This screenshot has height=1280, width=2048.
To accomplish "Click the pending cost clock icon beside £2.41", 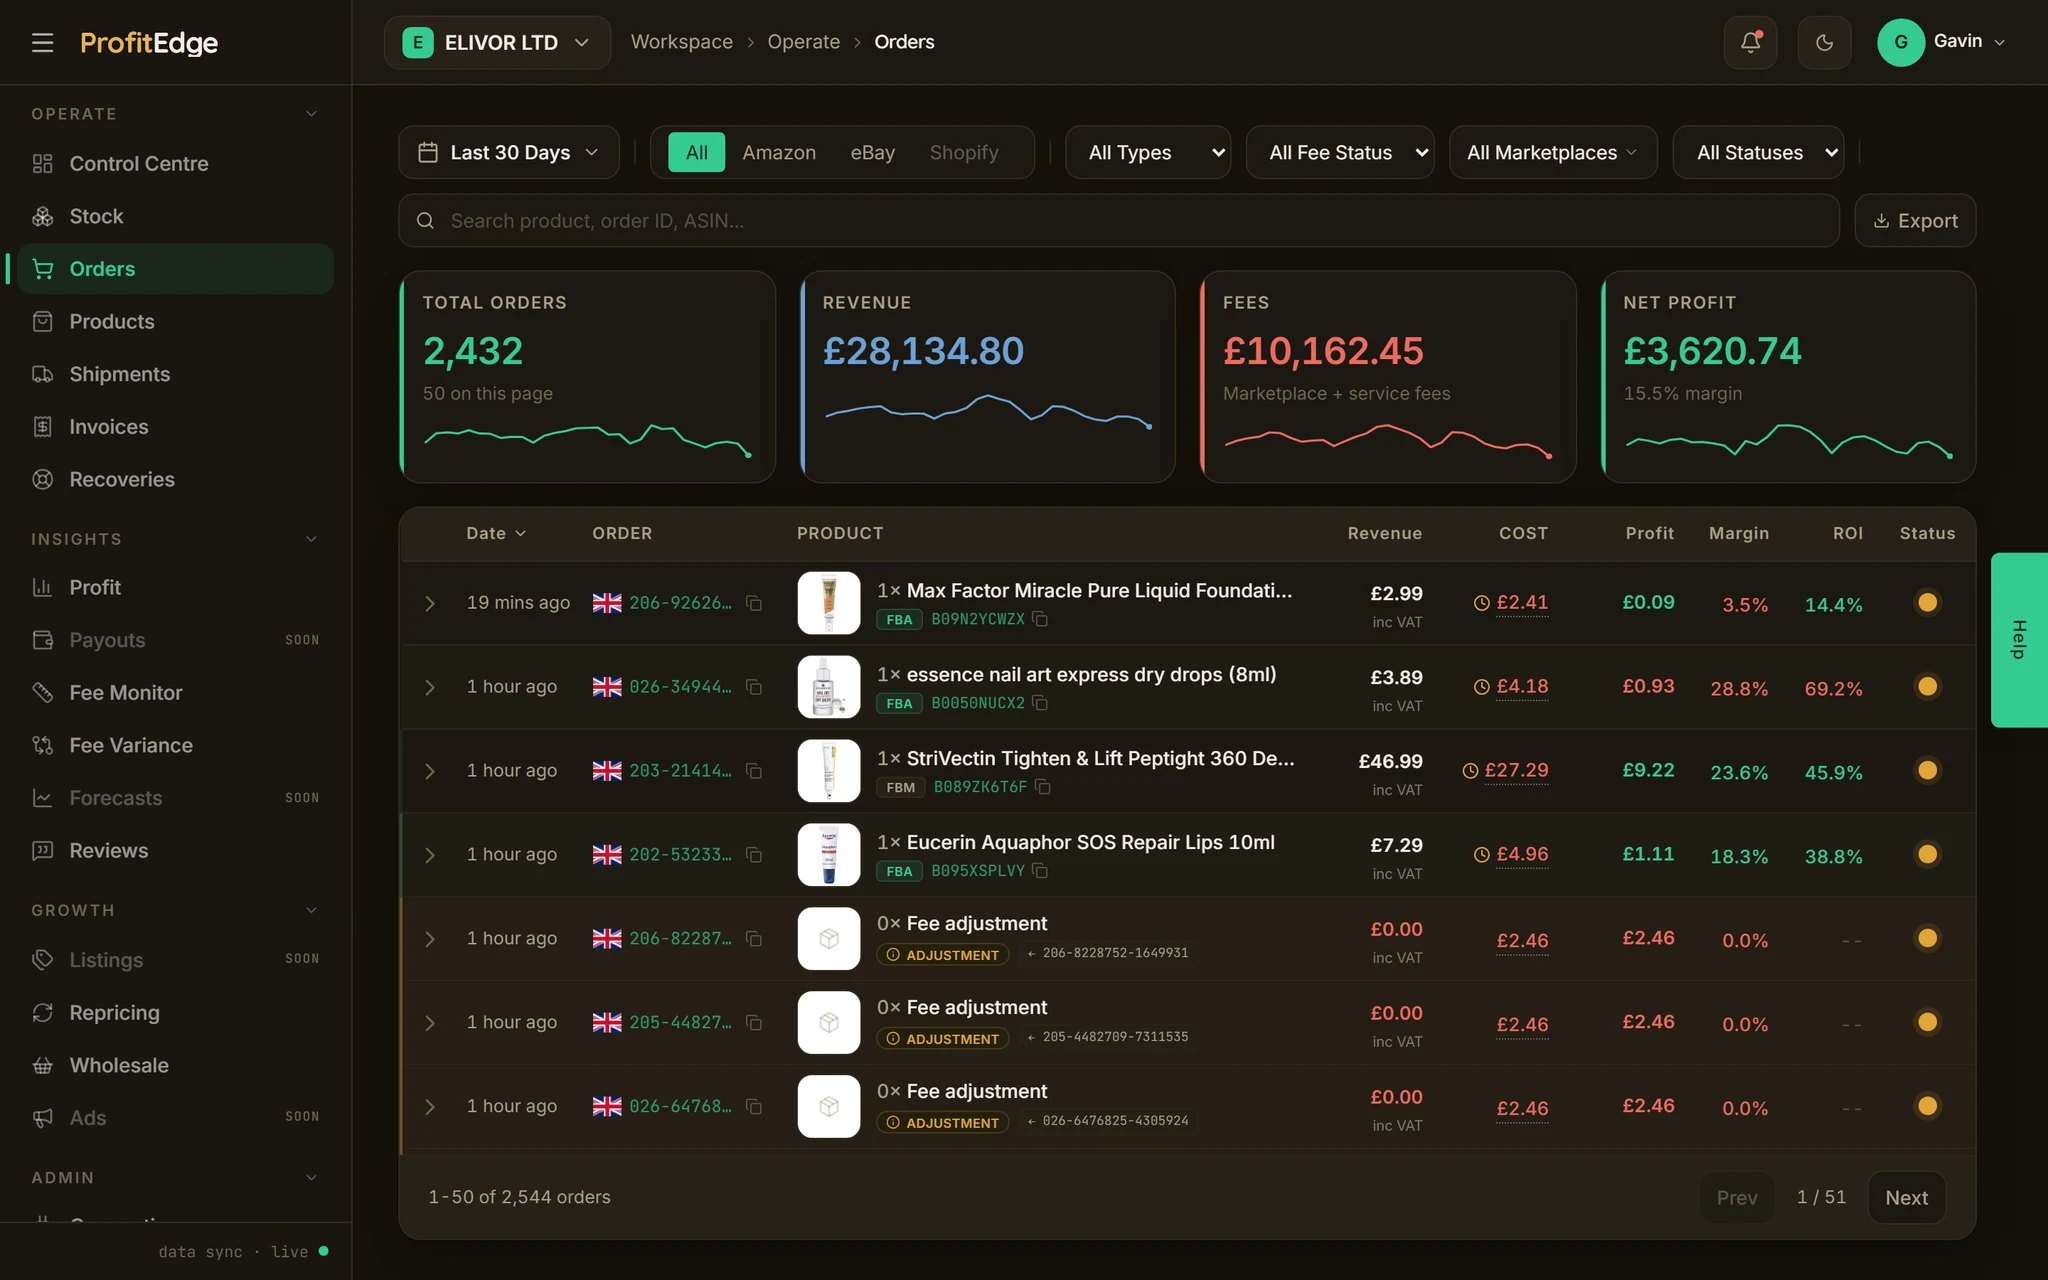I will (1481, 603).
